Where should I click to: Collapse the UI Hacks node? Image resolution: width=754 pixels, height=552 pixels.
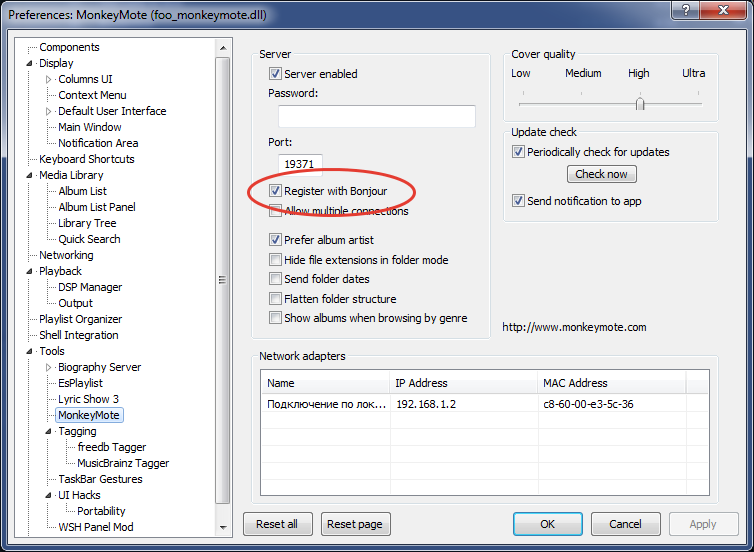pos(49,495)
